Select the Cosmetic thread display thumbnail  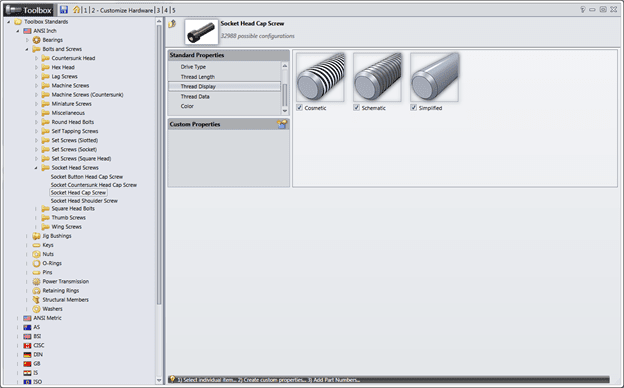pos(320,77)
